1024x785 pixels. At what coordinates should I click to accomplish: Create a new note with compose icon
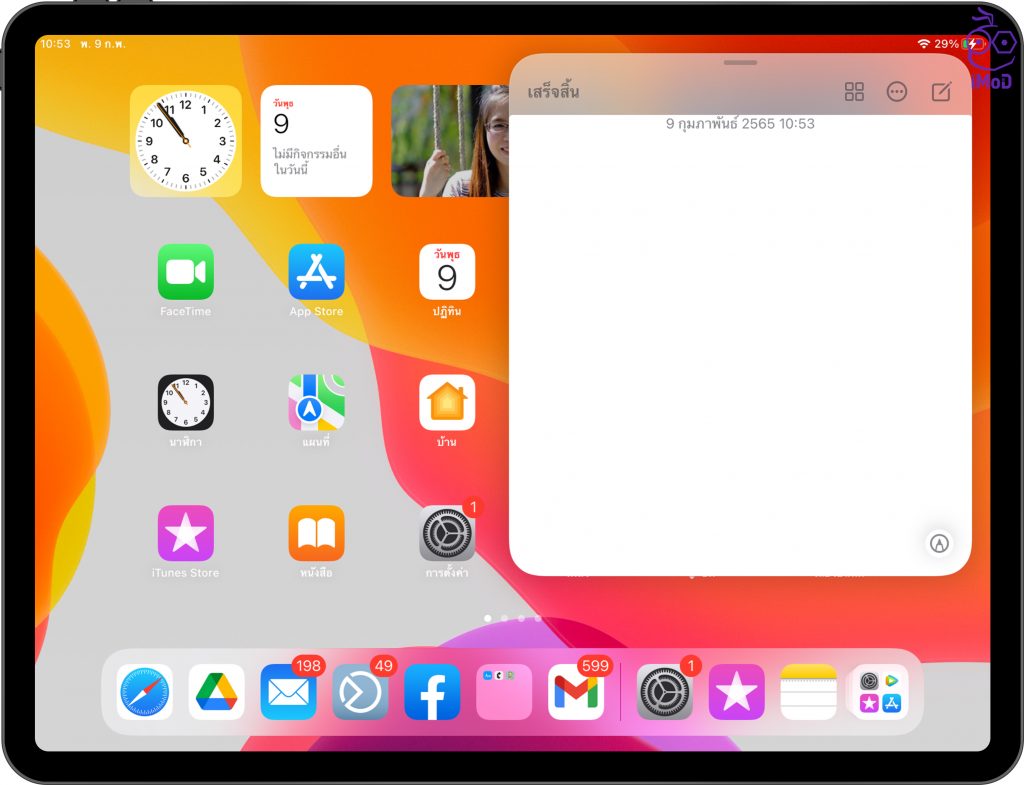941,92
